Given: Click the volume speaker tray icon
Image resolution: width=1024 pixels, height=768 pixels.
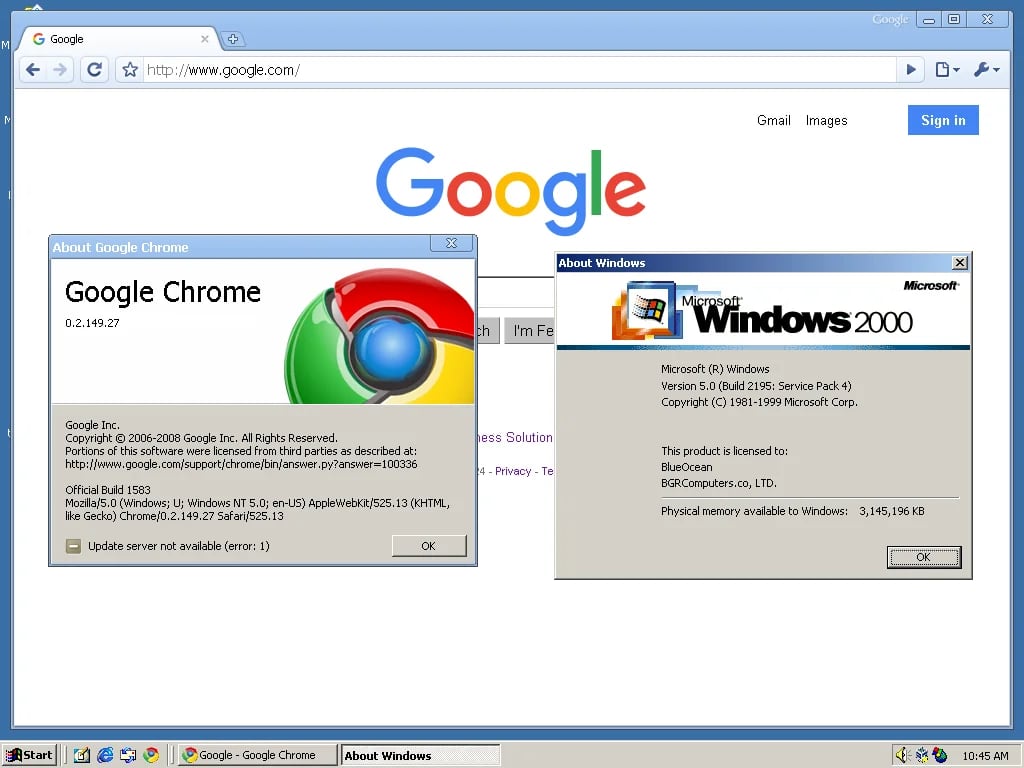Looking at the screenshot, I should (903, 756).
